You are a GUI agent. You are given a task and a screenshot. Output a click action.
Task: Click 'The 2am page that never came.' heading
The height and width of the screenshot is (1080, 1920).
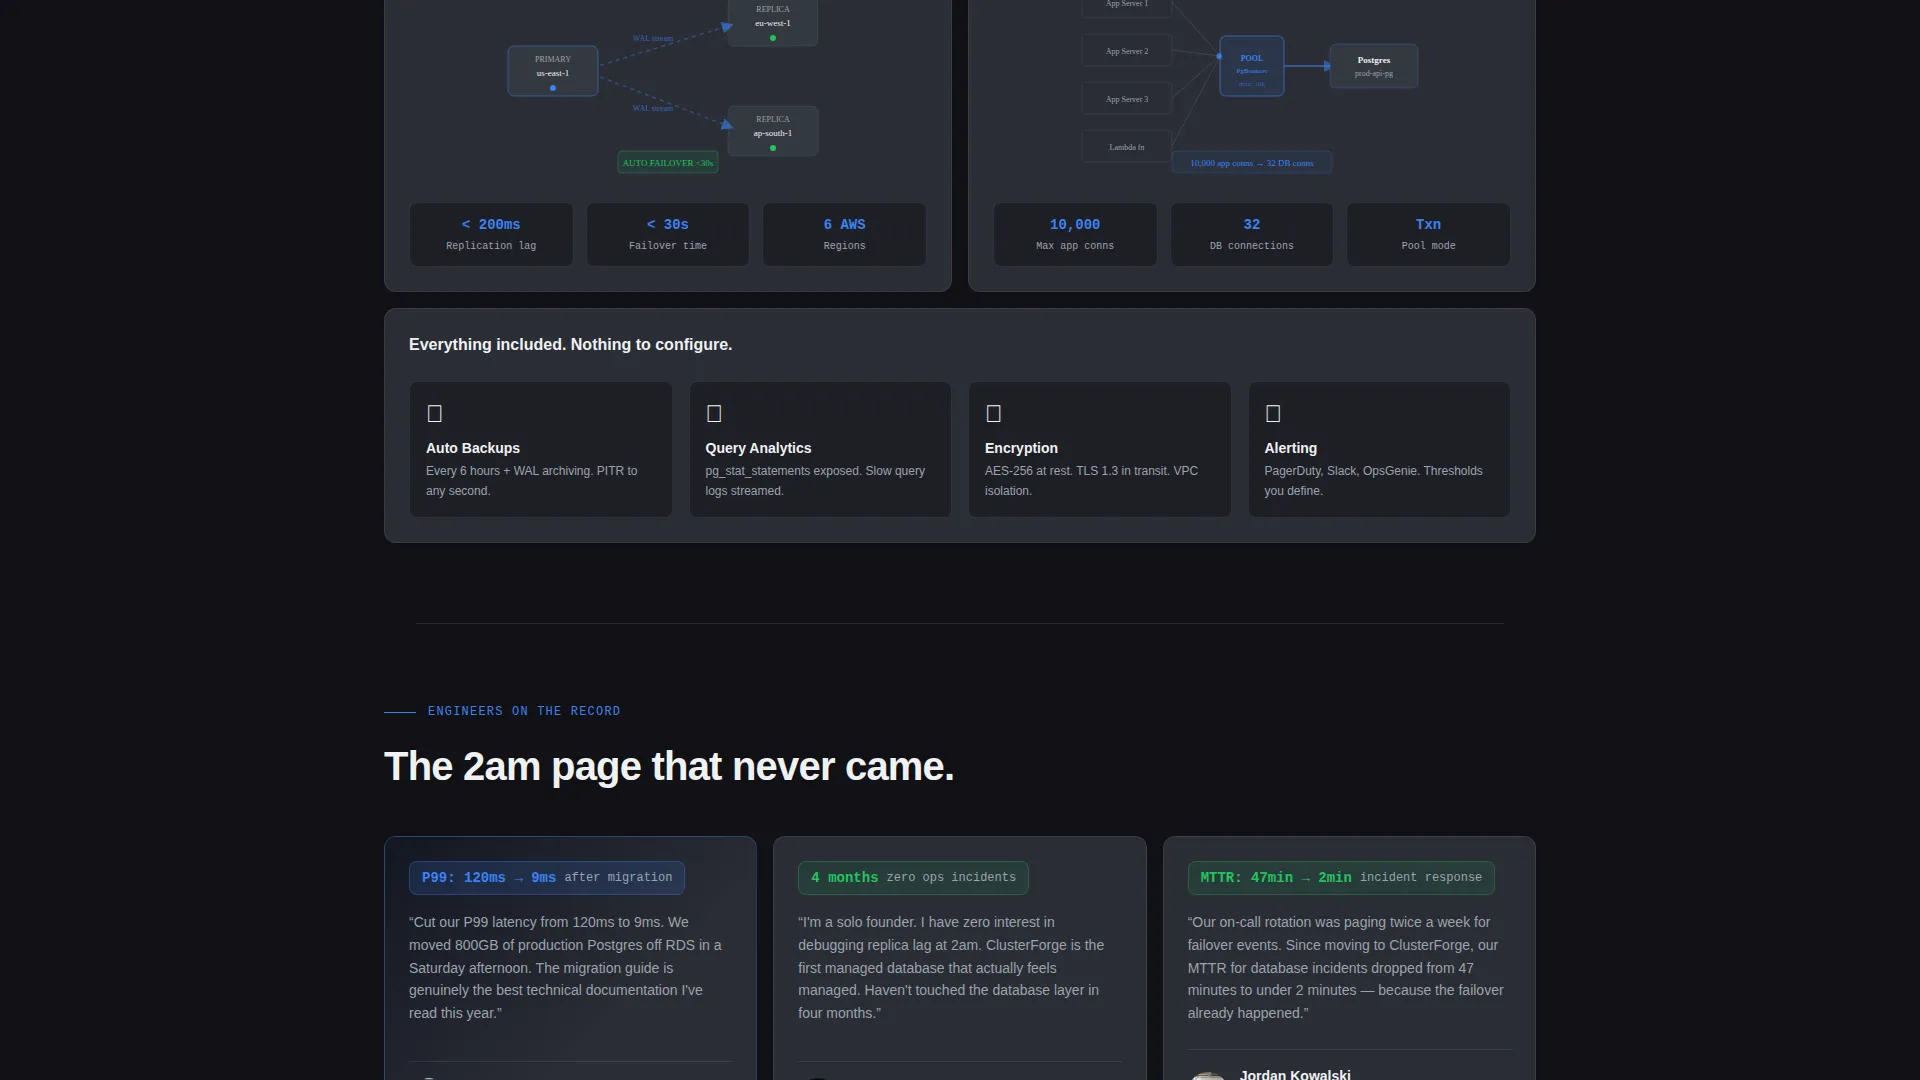coord(669,767)
